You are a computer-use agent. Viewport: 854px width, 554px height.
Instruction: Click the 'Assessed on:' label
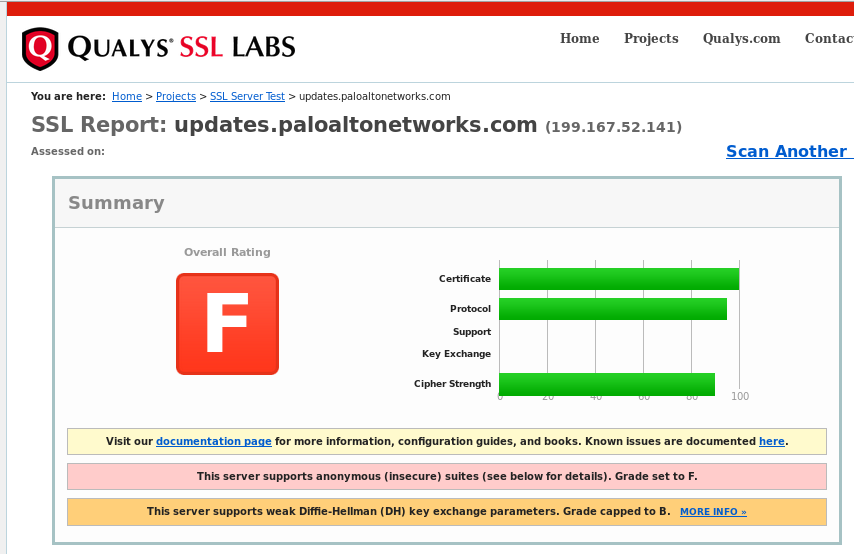[68, 151]
